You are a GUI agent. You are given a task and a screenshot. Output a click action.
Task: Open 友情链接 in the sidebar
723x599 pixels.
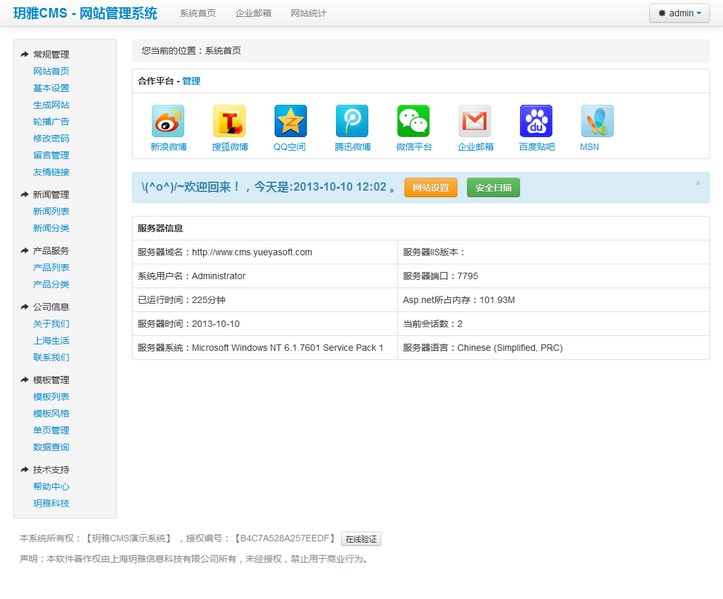pos(51,172)
